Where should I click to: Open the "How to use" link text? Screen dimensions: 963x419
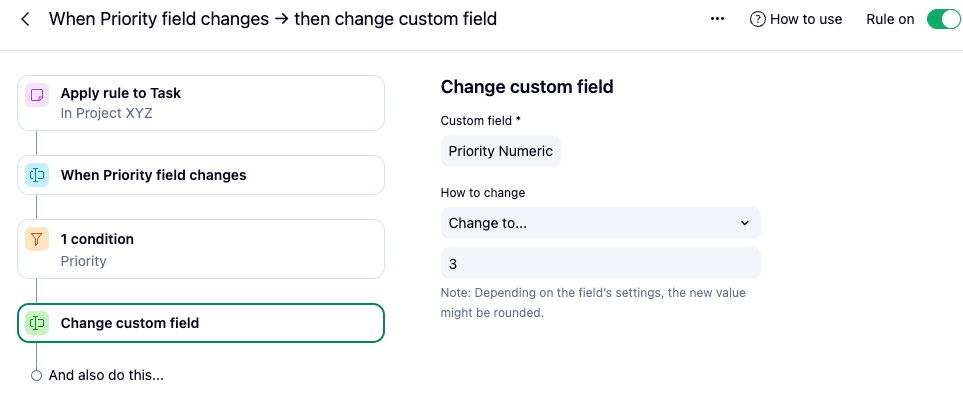click(x=806, y=19)
